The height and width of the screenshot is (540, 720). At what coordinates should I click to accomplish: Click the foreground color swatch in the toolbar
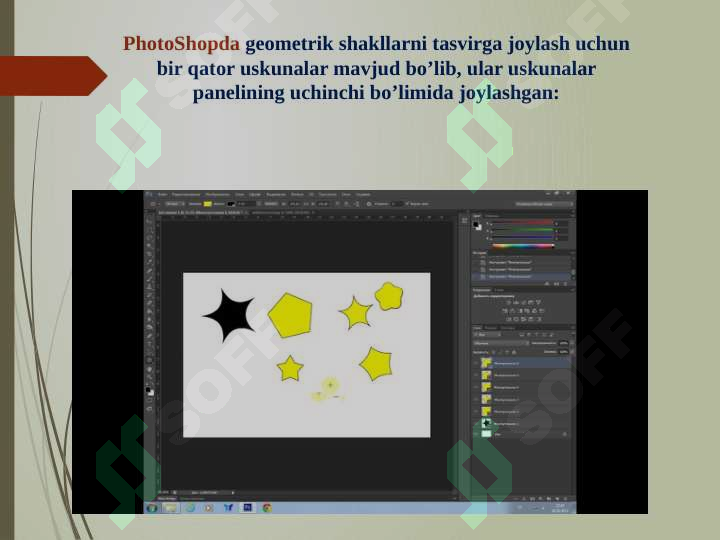pos(148,390)
